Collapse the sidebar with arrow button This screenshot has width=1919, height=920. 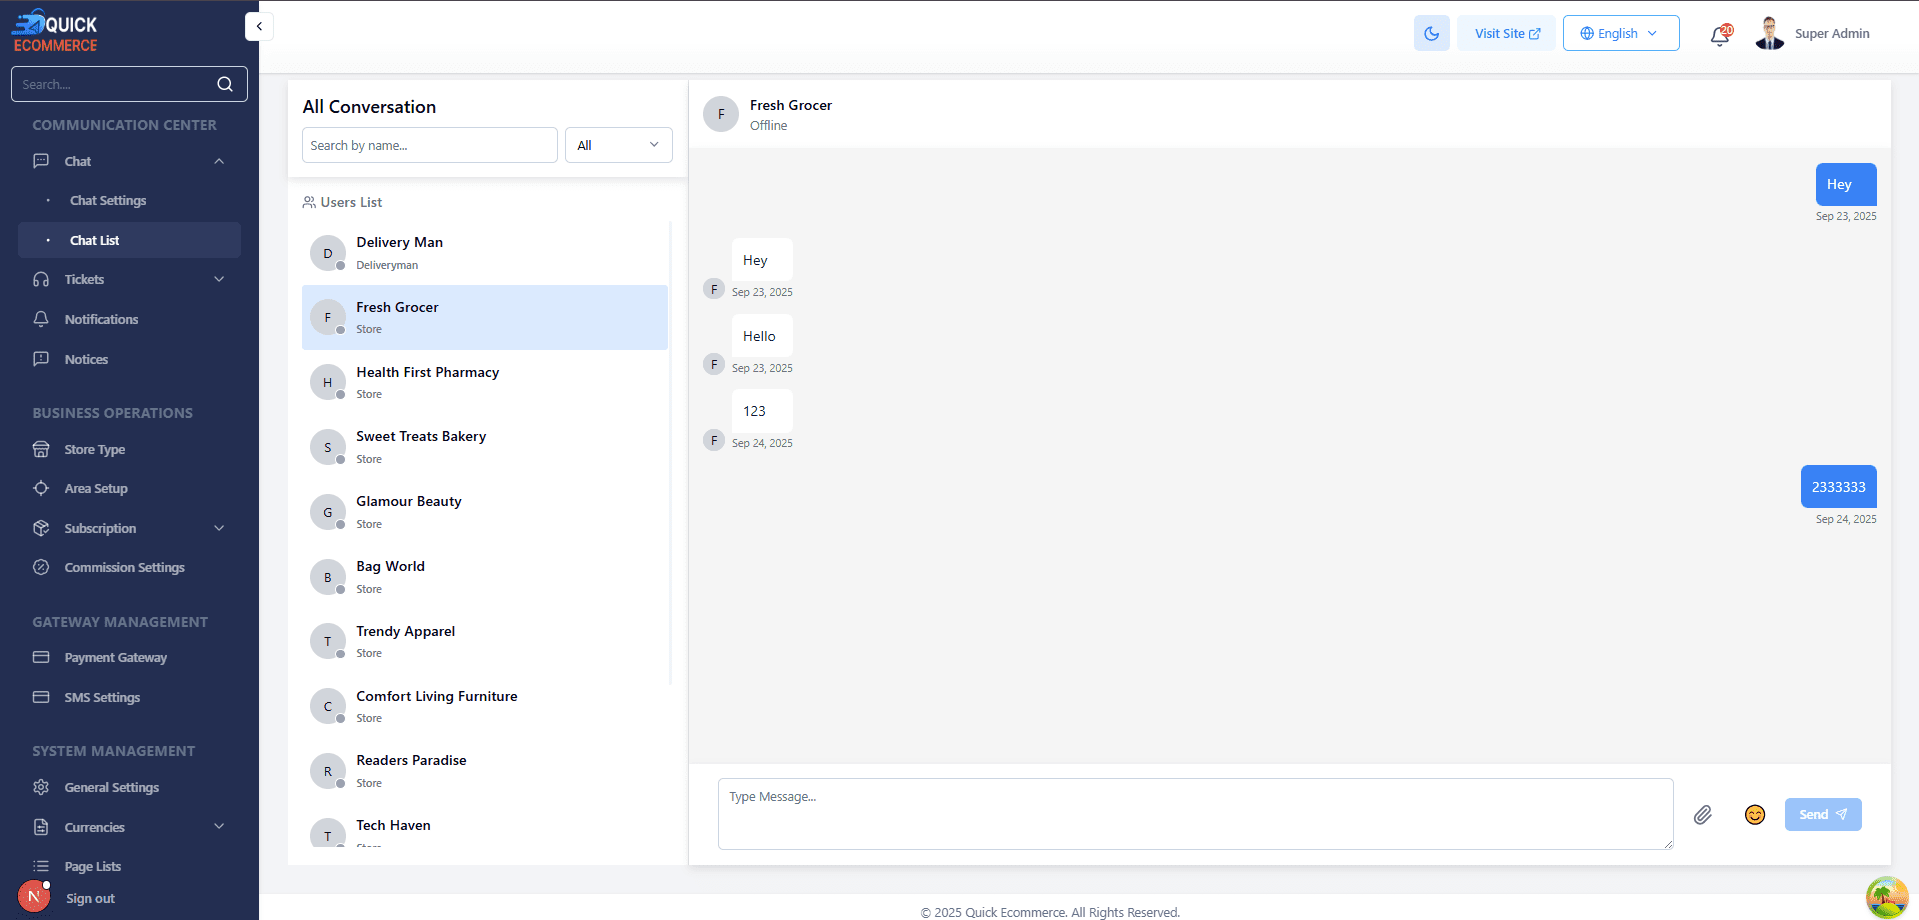coord(259,27)
